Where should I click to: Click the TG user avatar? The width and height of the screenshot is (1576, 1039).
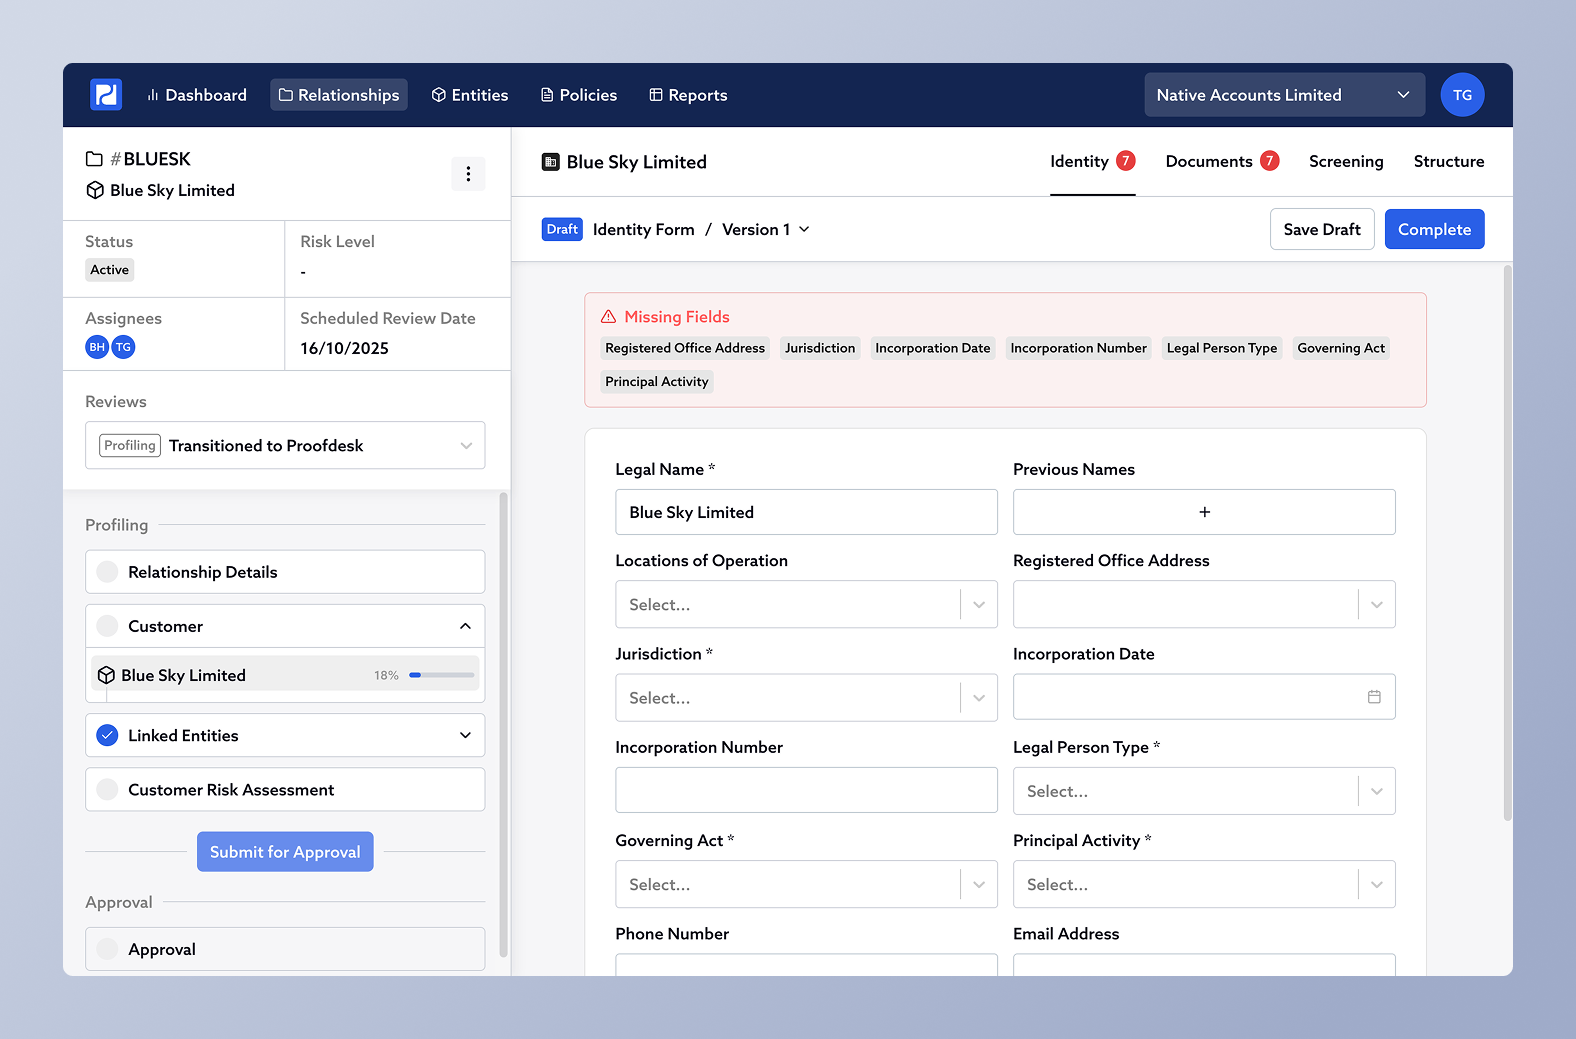tap(1462, 95)
